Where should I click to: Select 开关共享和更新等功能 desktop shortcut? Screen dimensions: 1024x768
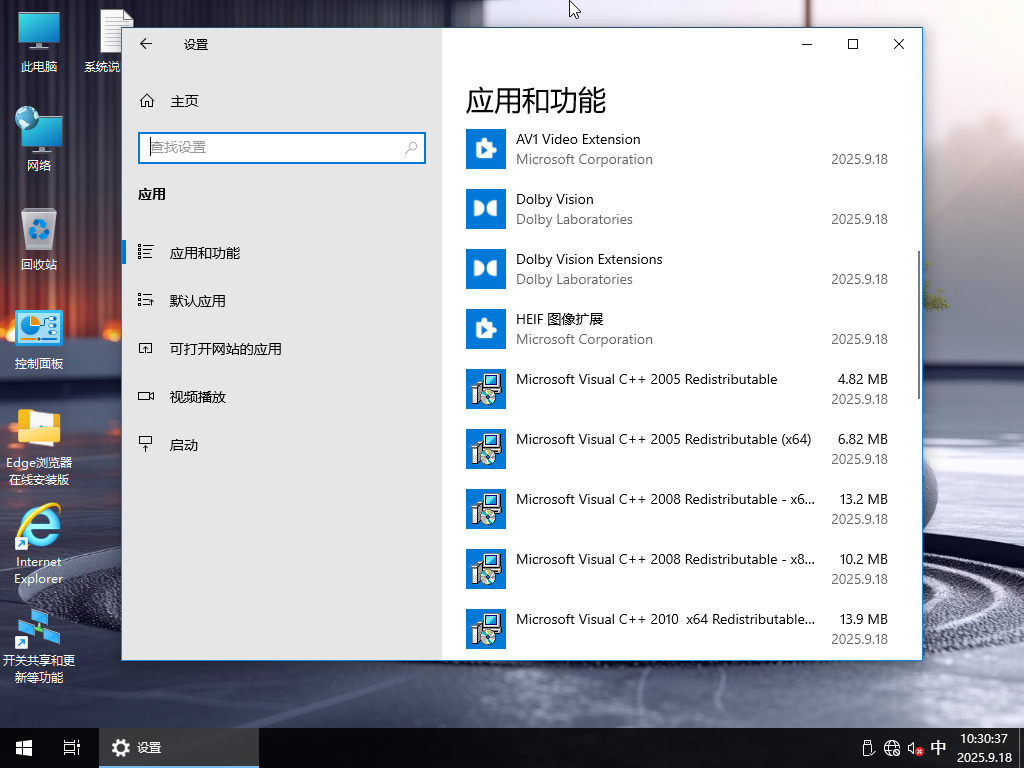[39, 647]
